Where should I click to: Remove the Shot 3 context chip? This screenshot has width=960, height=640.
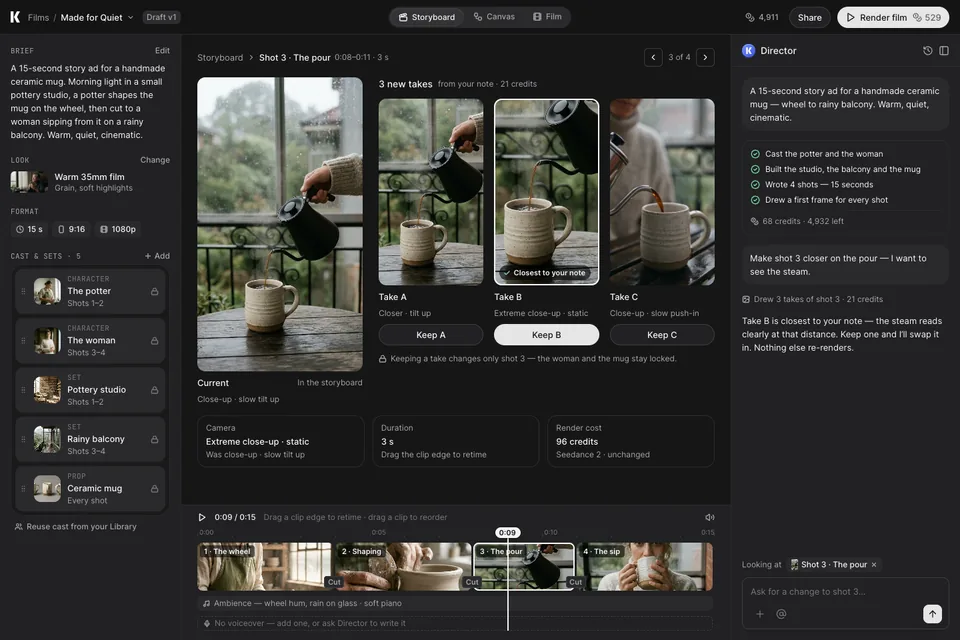click(874, 565)
